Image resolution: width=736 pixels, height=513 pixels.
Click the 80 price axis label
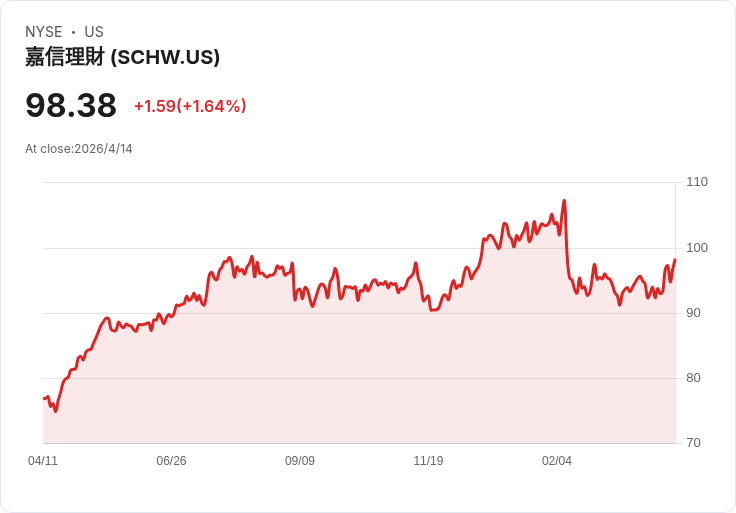pos(693,378)
